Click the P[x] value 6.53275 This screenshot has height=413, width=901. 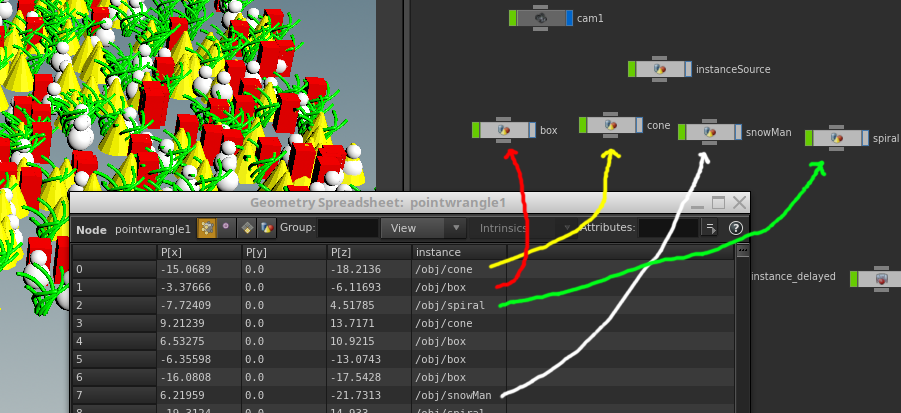click(x=182, y=342)
